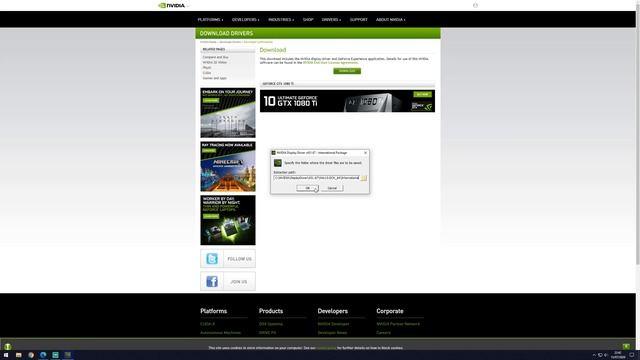Click Buy Now on the GTX 1080 Ti banner

(422, 94)
